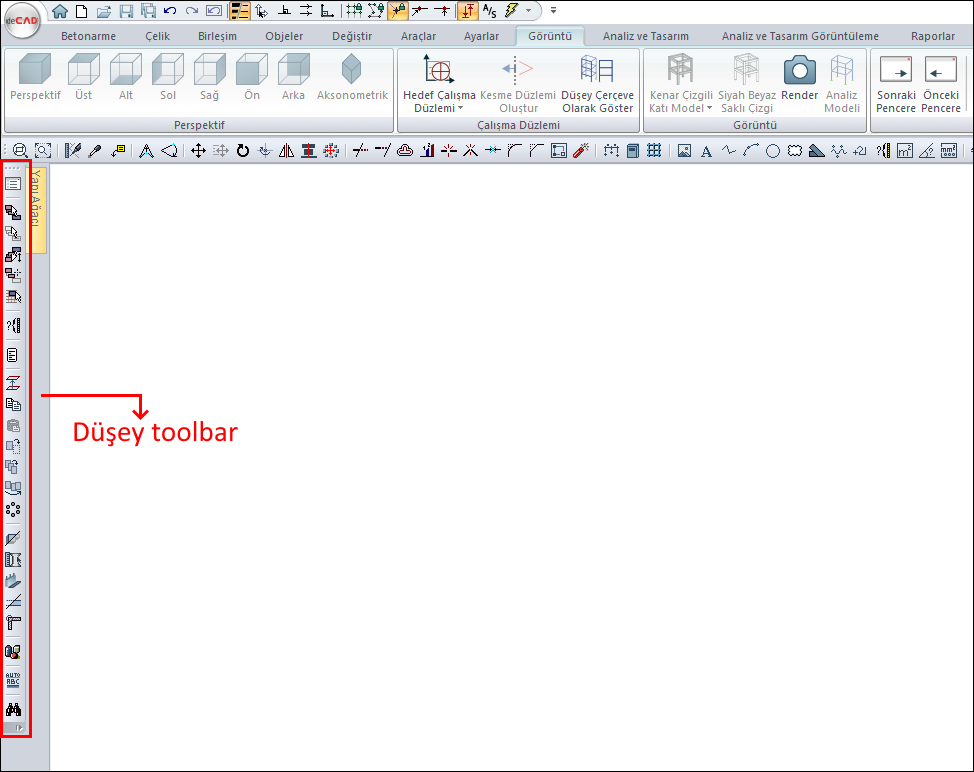Open the Objeler ribbon tab
The height and width of the screenshot is (772, 974).
pos(284,36)
